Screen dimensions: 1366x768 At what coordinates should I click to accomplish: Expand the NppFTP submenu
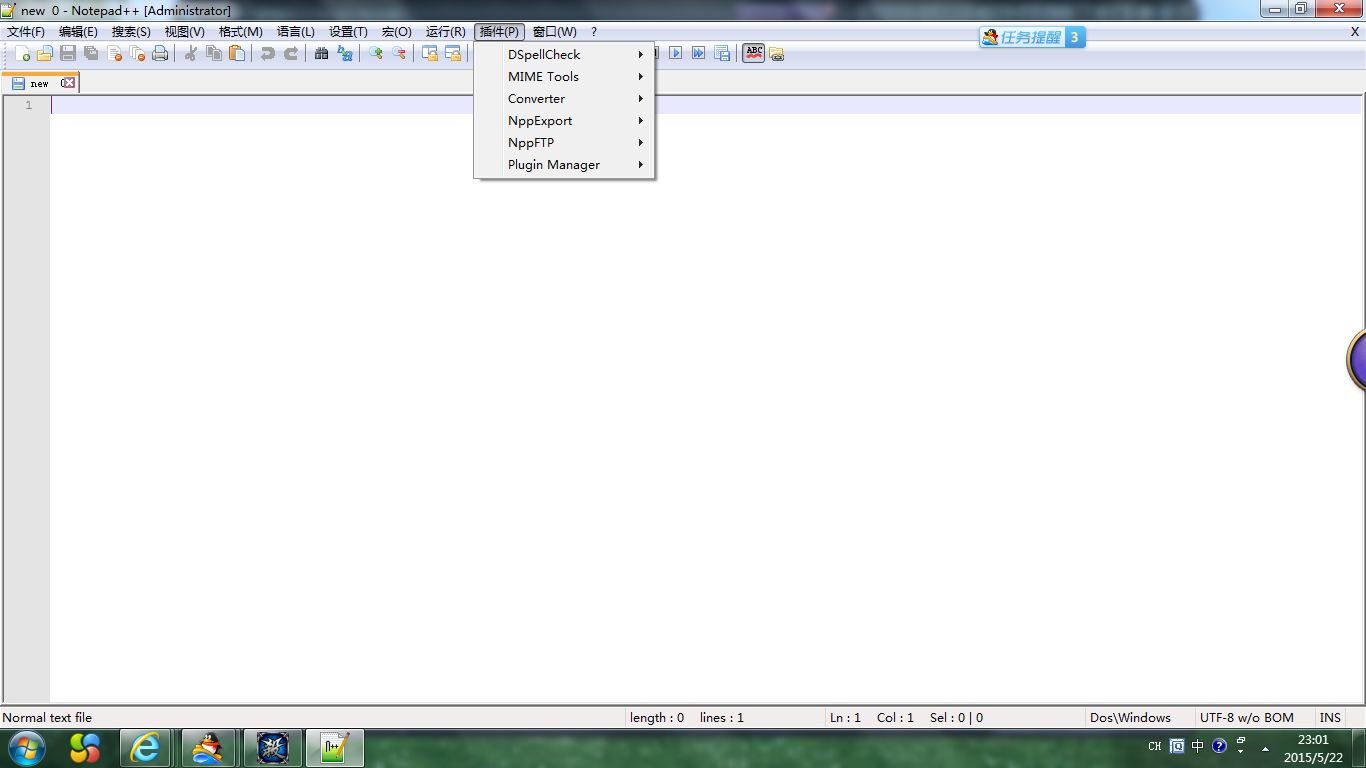pyautogui.click(x=565, y=142)
